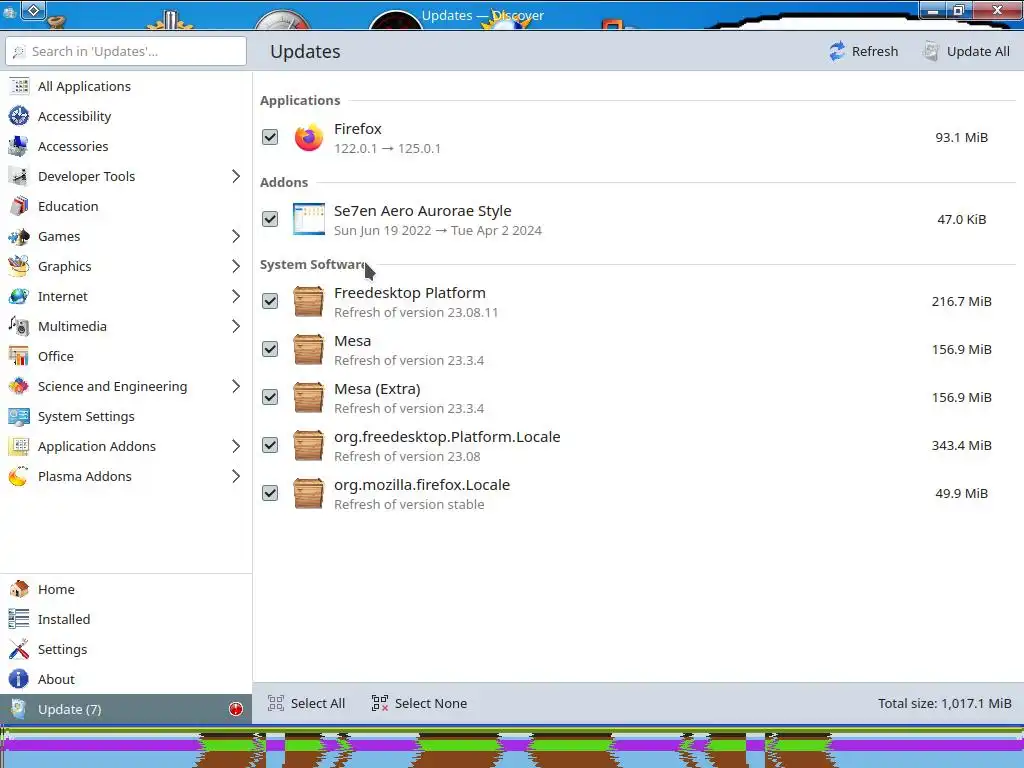Viewport: 1024px width, 768px height.
Task: Click the red update notification badge
Action: coord(236,709)
